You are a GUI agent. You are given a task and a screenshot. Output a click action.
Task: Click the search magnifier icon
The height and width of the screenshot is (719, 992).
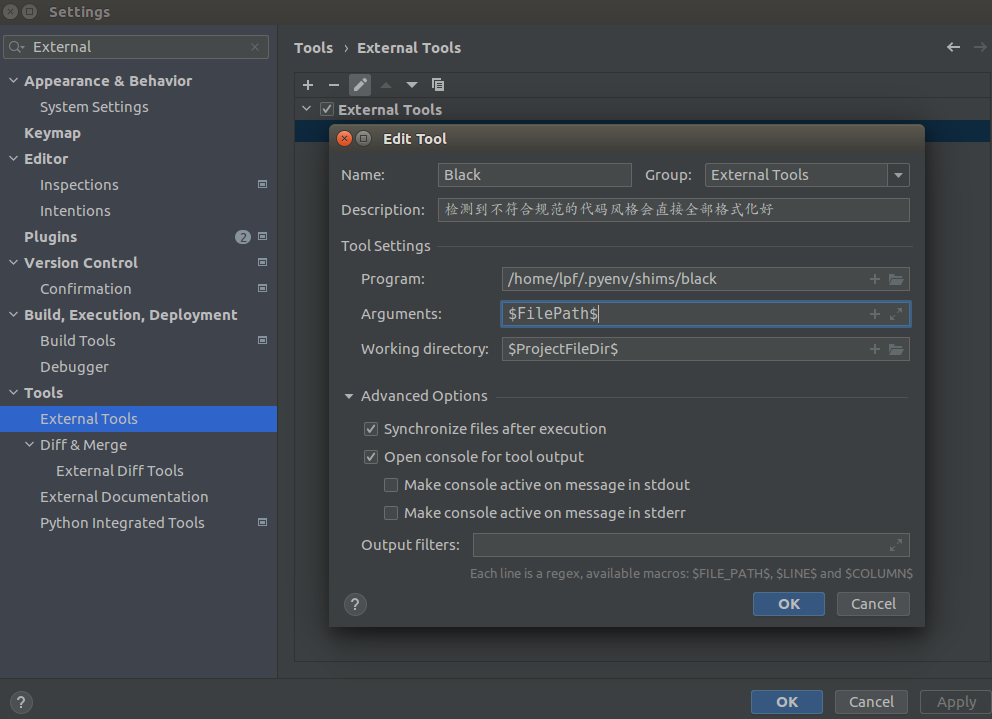(x=16, y=47)
